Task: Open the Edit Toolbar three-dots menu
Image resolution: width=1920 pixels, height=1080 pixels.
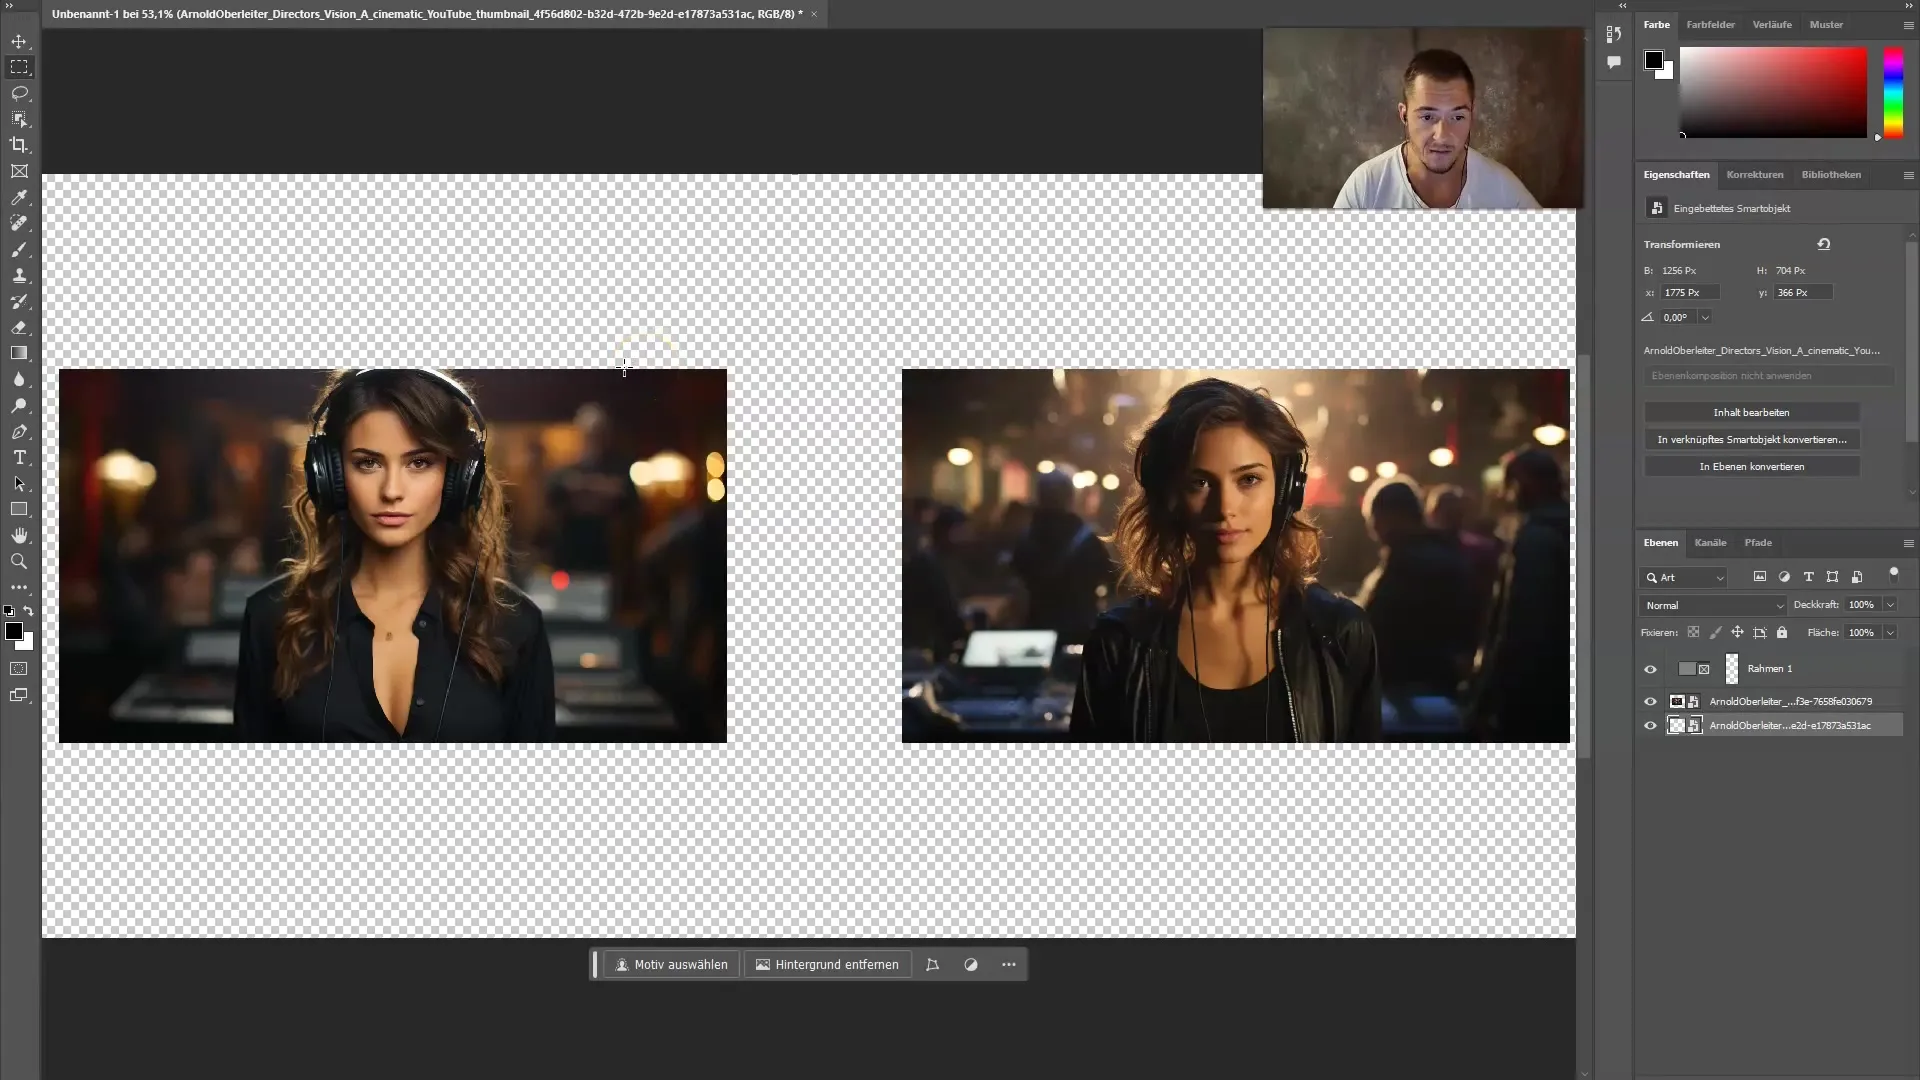Action: pyautogui.click(x=19, y=587)
